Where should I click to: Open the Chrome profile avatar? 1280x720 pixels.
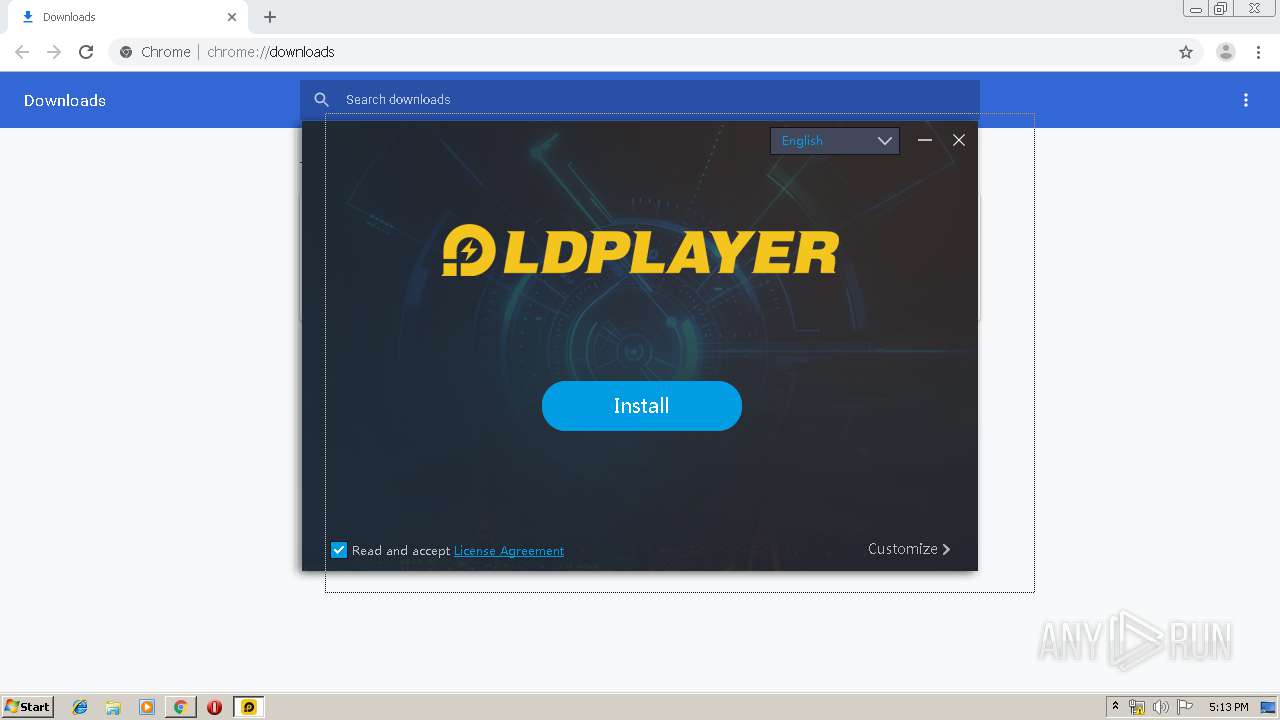coord(1226,52)
